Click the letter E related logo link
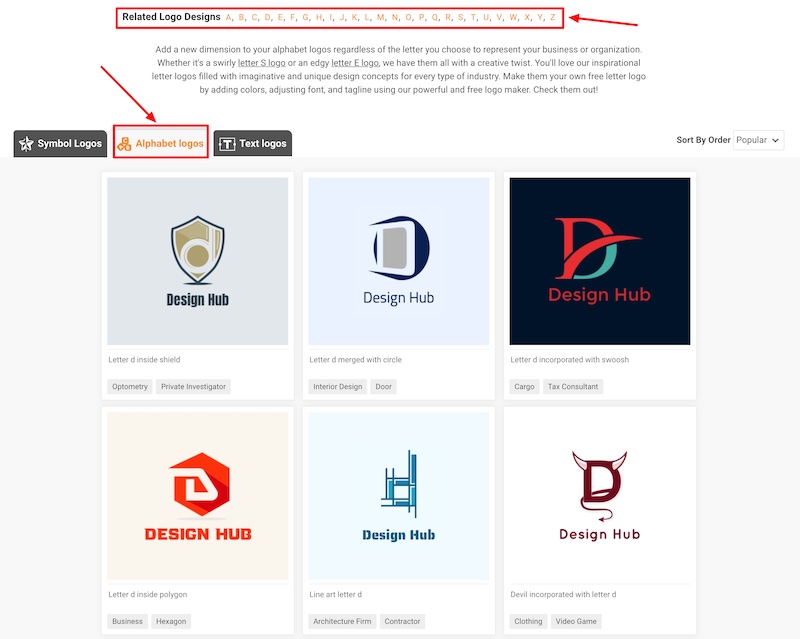This screenshot has width=800, height=639. (280, 17)
